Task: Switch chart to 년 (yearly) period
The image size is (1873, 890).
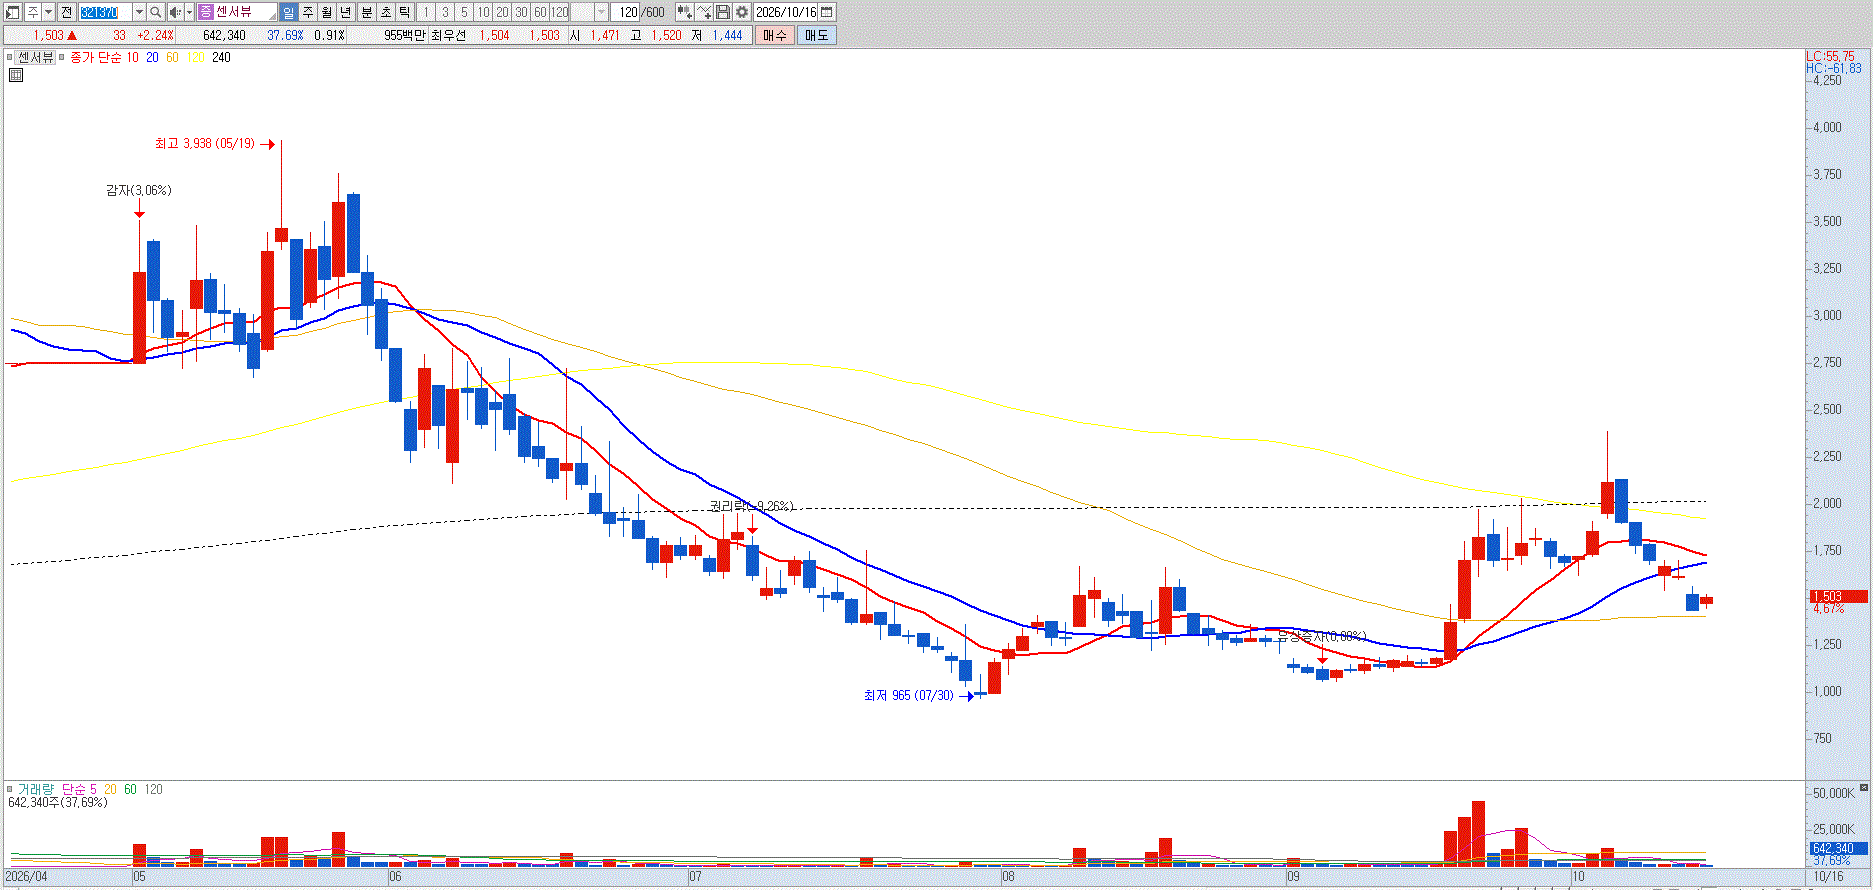Action: (x=346, y=12)
